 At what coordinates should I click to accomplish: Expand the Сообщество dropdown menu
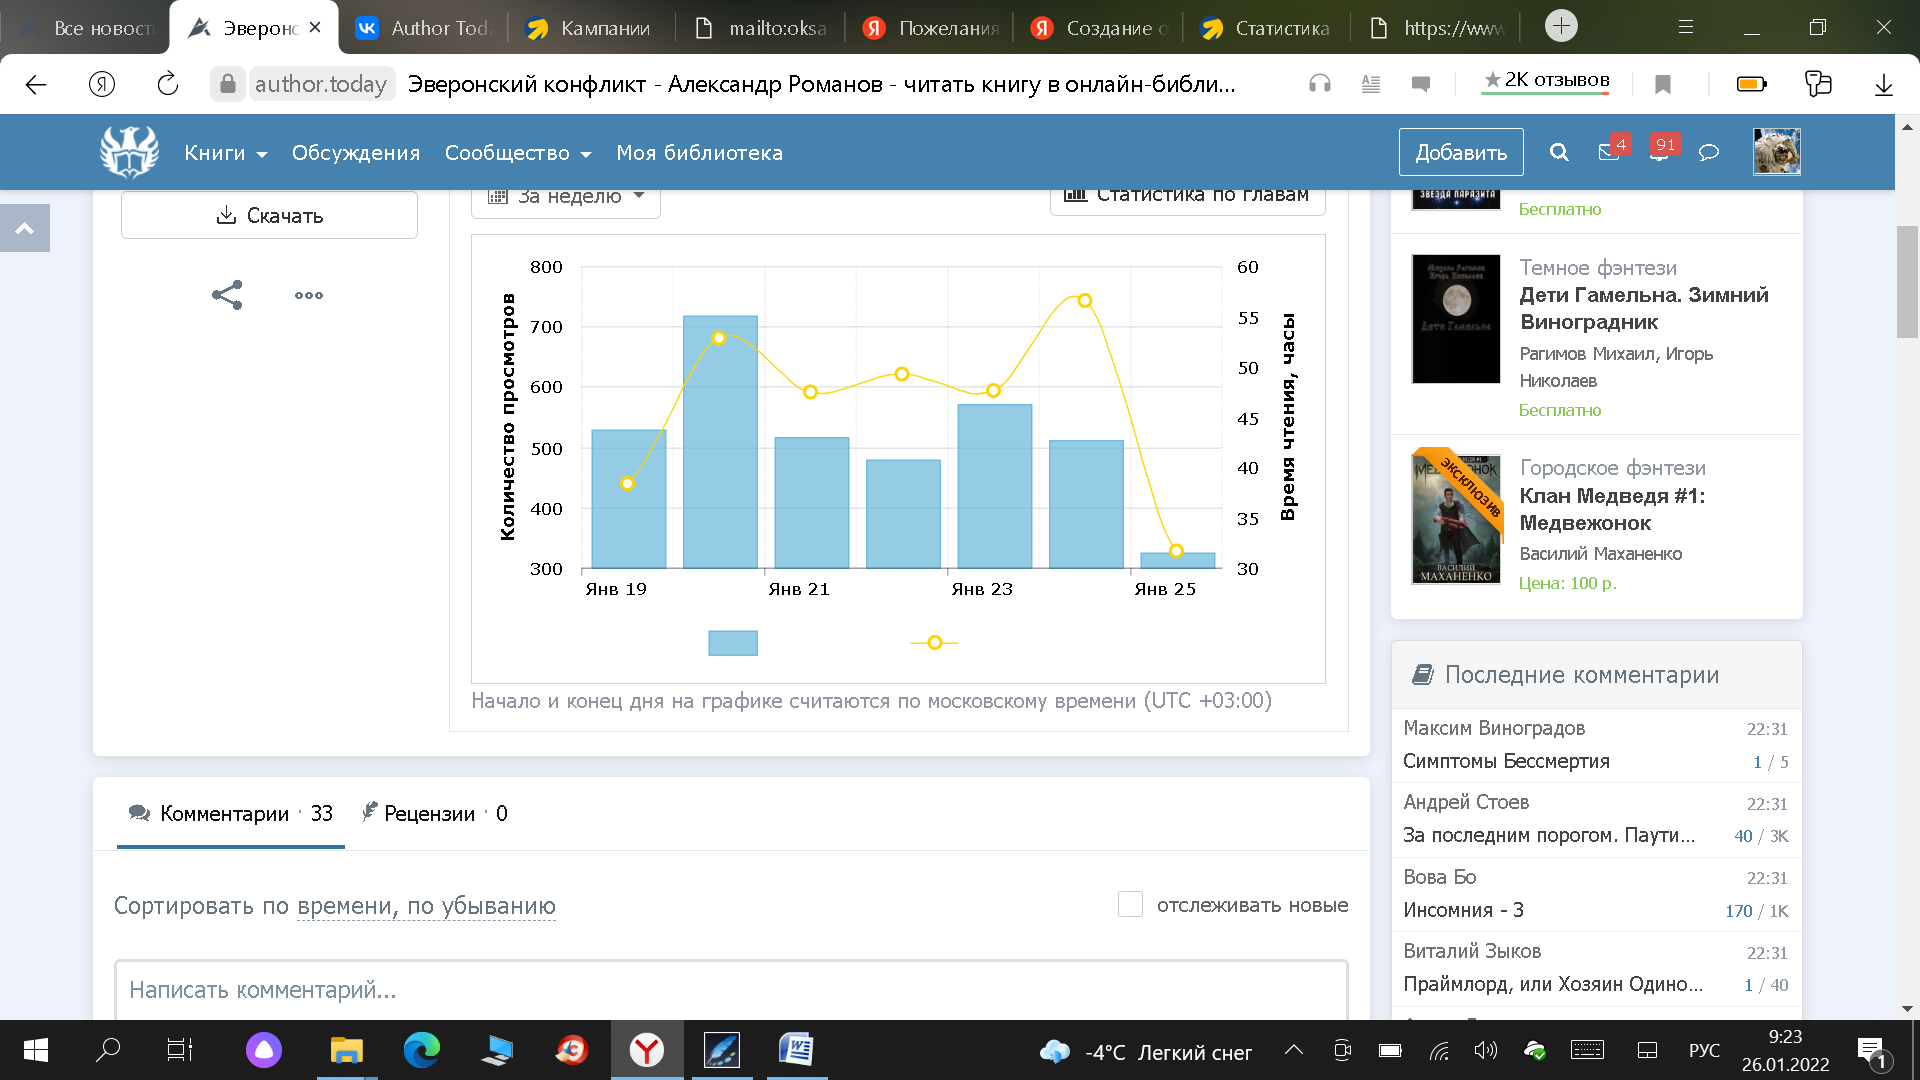[517, 153]
